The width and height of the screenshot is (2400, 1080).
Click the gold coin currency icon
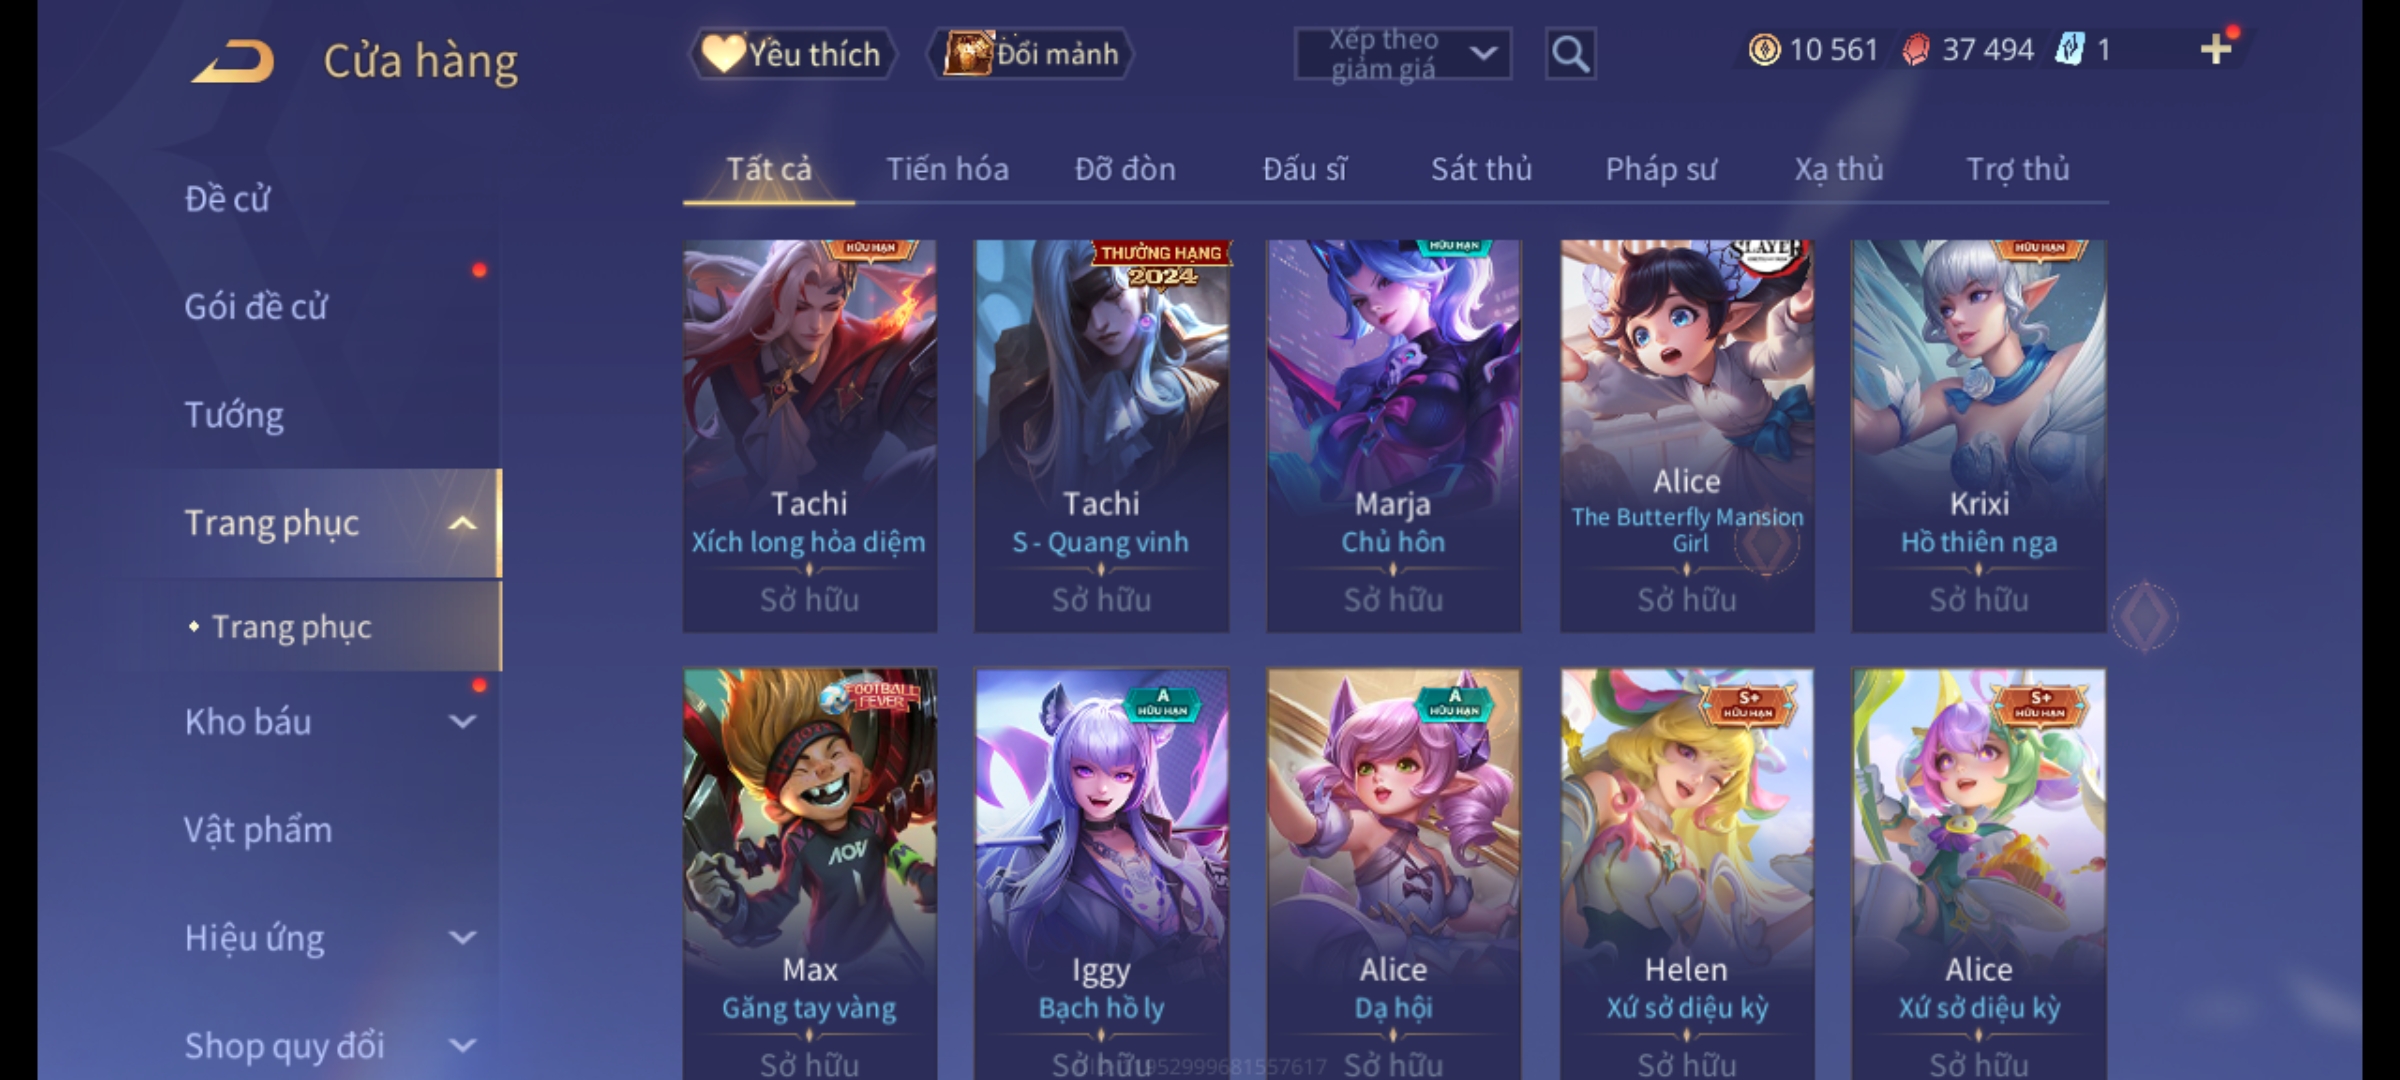tap(1764, 49)
